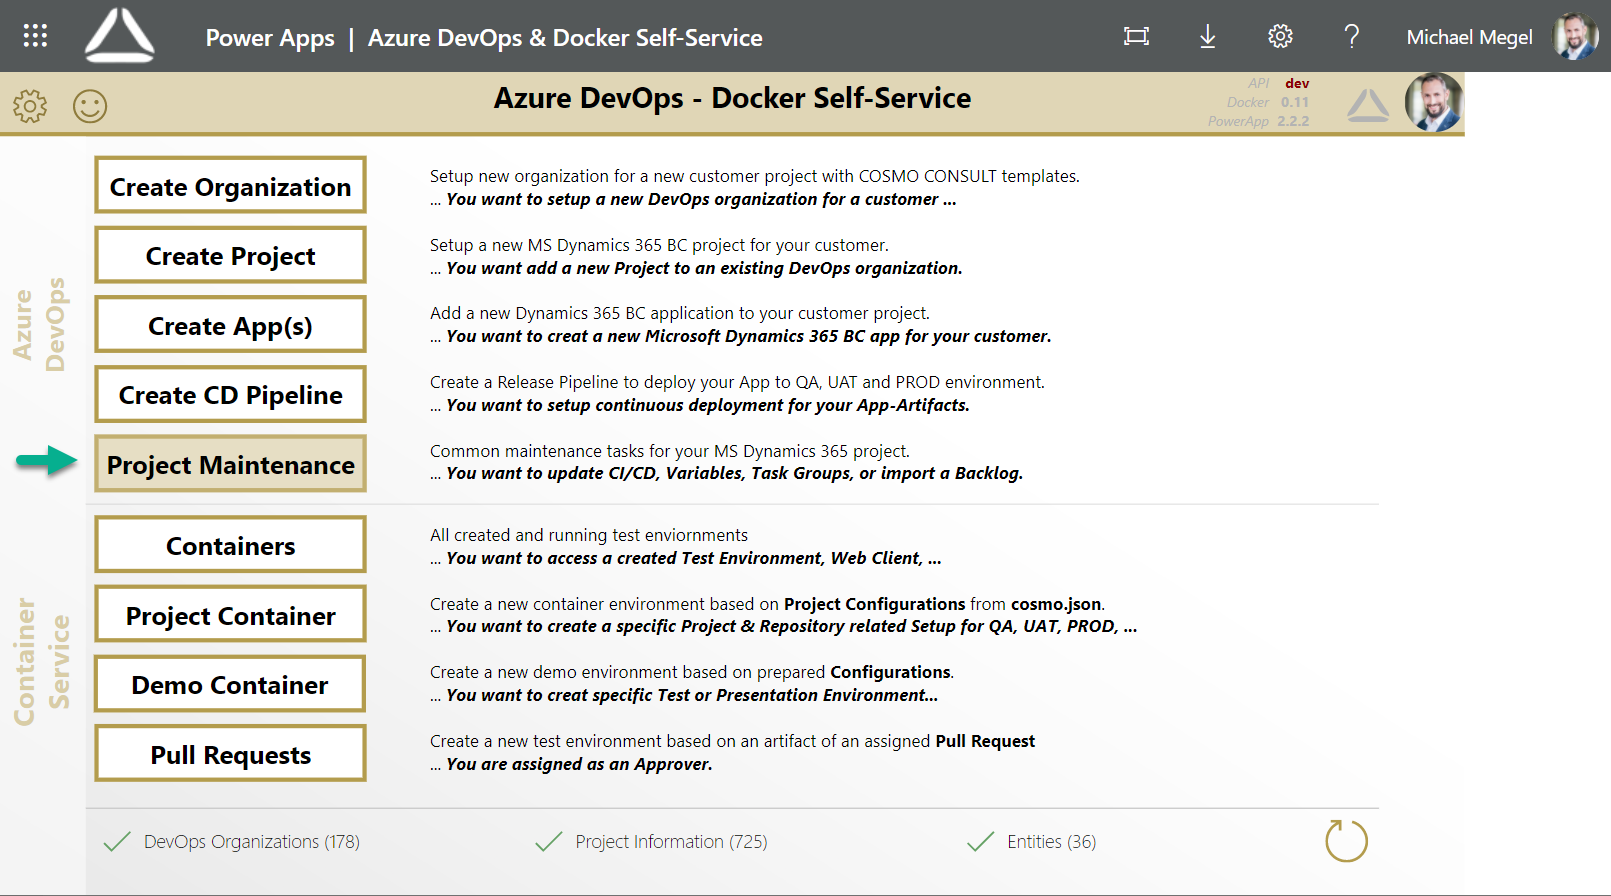The width and height of the screenshot is (1611, 896).
Task: Click the Power Apps triangle logo
Action: (120, 36)
